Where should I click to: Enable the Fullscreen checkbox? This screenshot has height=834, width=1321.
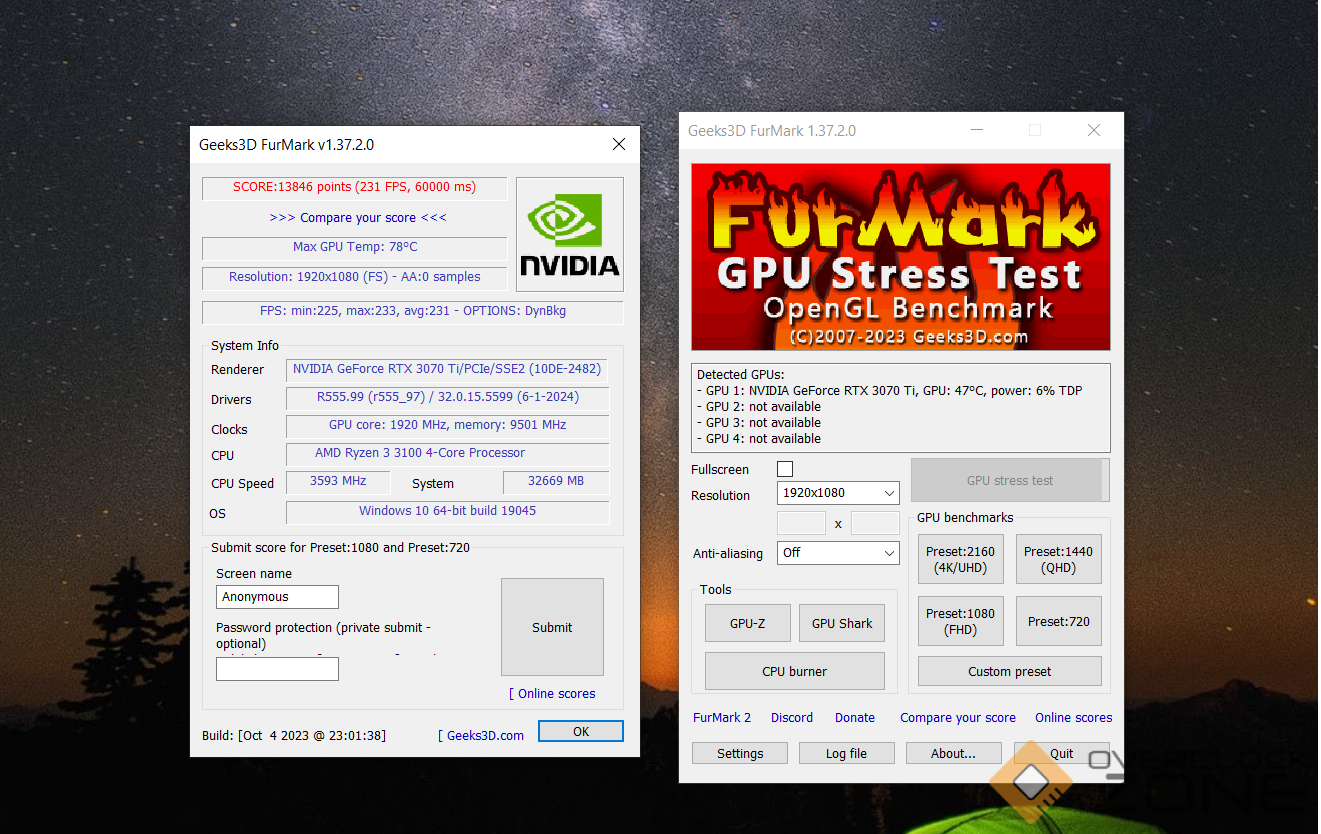pyautogui.click(x=785, y=469)
